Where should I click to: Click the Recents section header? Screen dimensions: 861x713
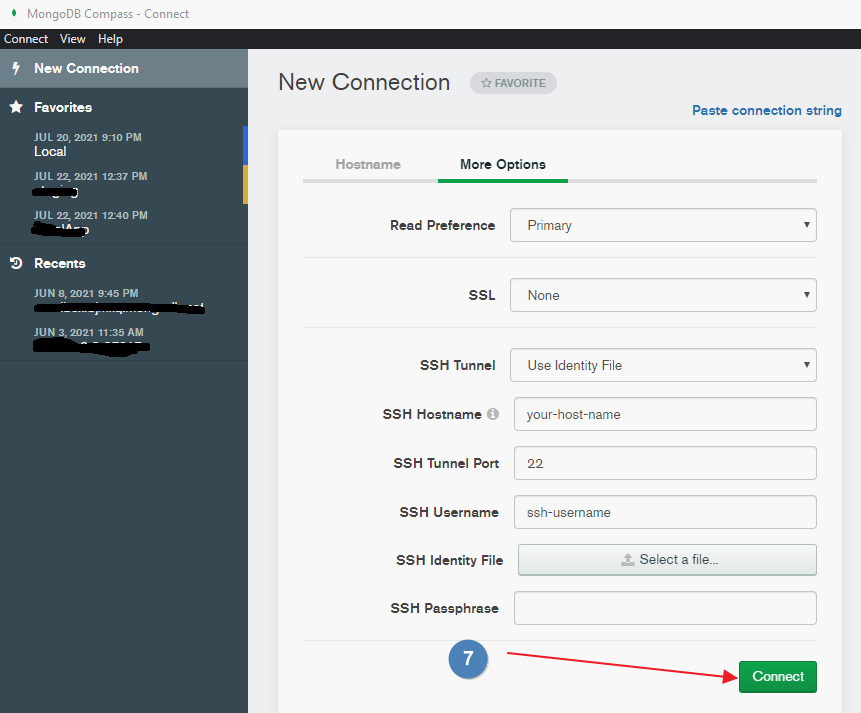click(x=59, y=263)
